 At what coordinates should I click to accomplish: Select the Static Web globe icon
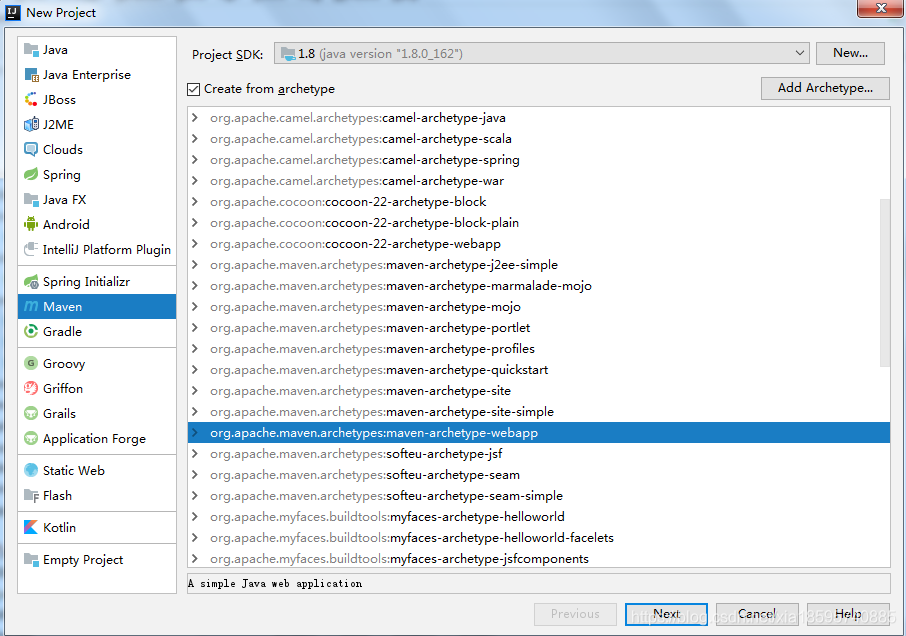(31, 470)
